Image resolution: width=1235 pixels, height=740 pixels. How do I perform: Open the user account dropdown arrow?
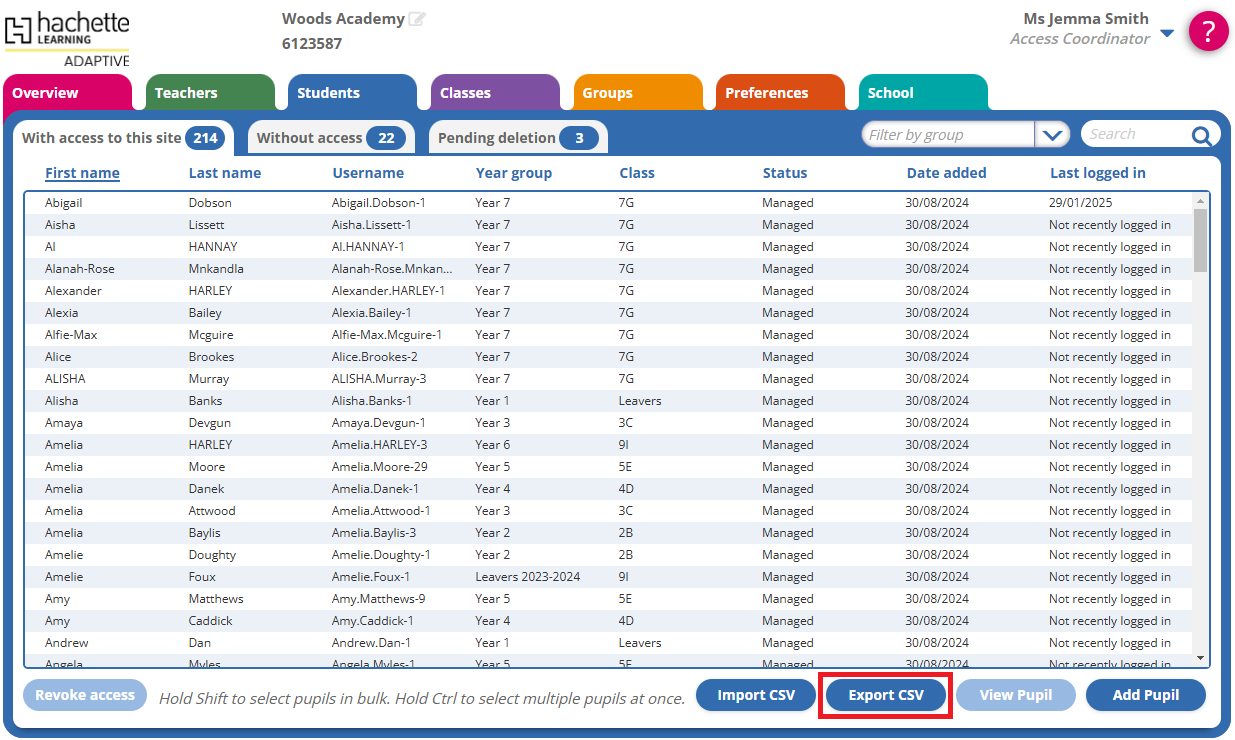point(1167,34)
